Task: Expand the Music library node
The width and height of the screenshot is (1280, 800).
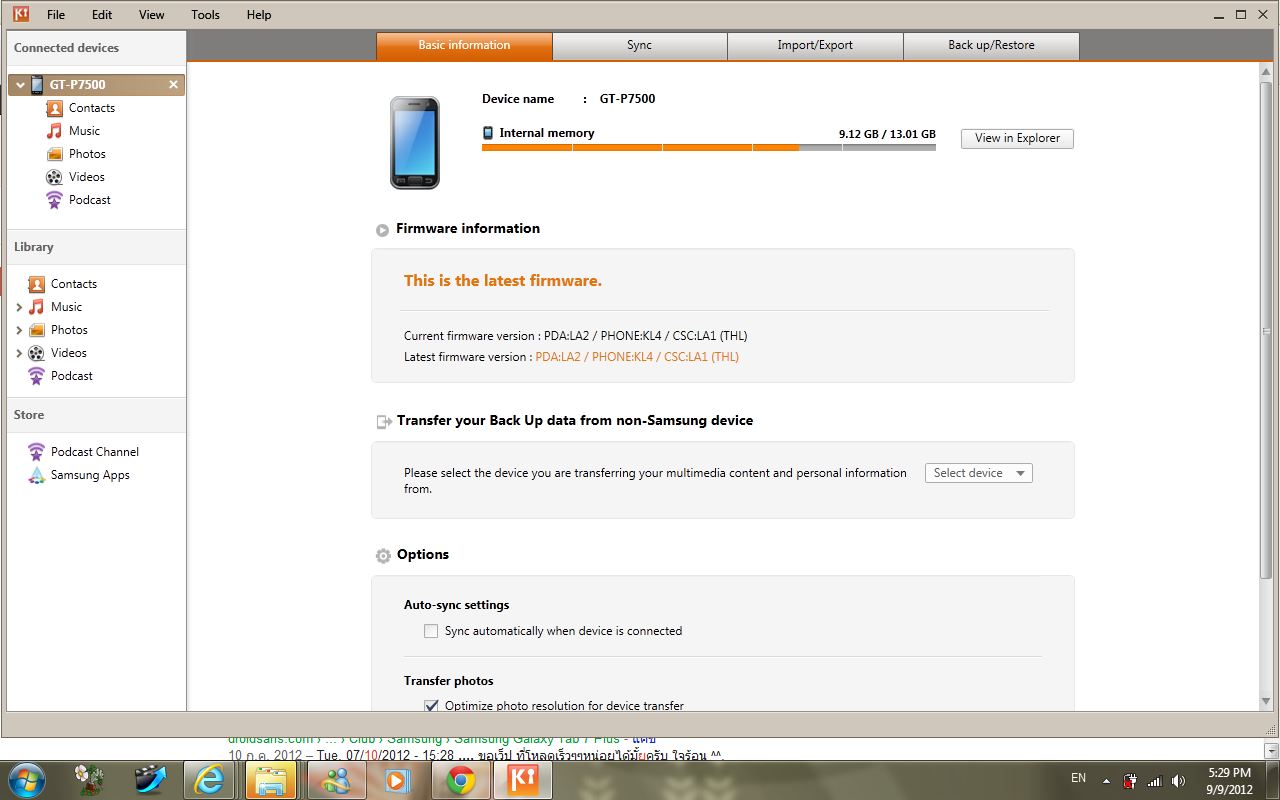Action: tap(19, 307)
